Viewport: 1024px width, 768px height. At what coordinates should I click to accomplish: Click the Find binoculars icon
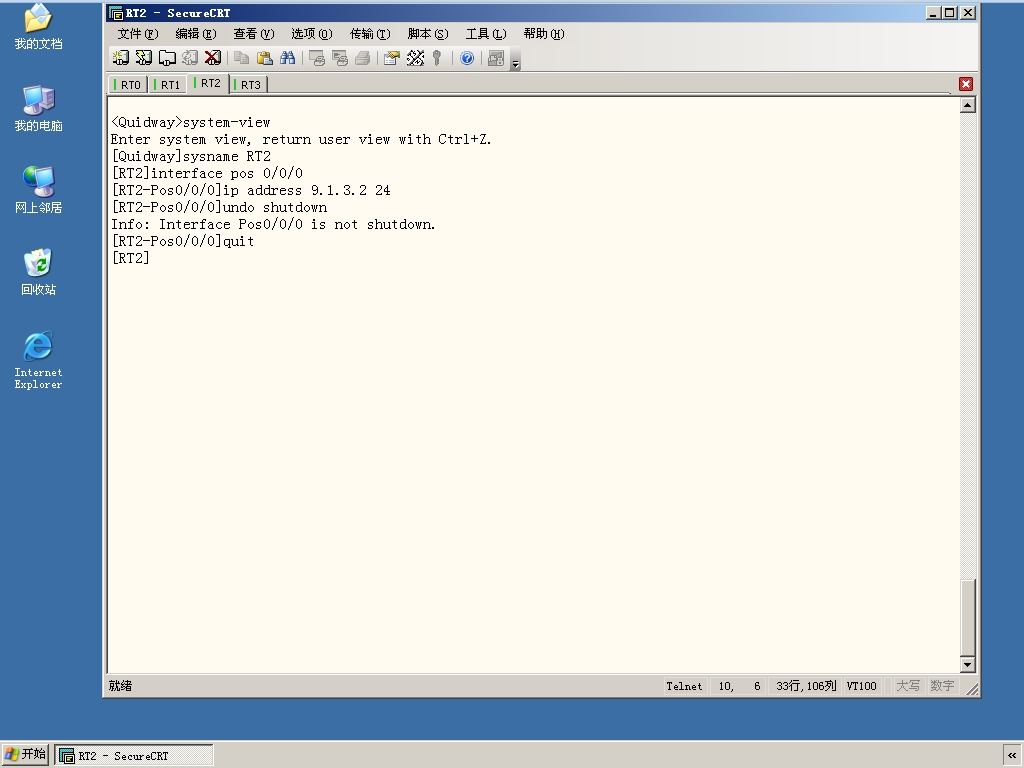pos(287,58)
